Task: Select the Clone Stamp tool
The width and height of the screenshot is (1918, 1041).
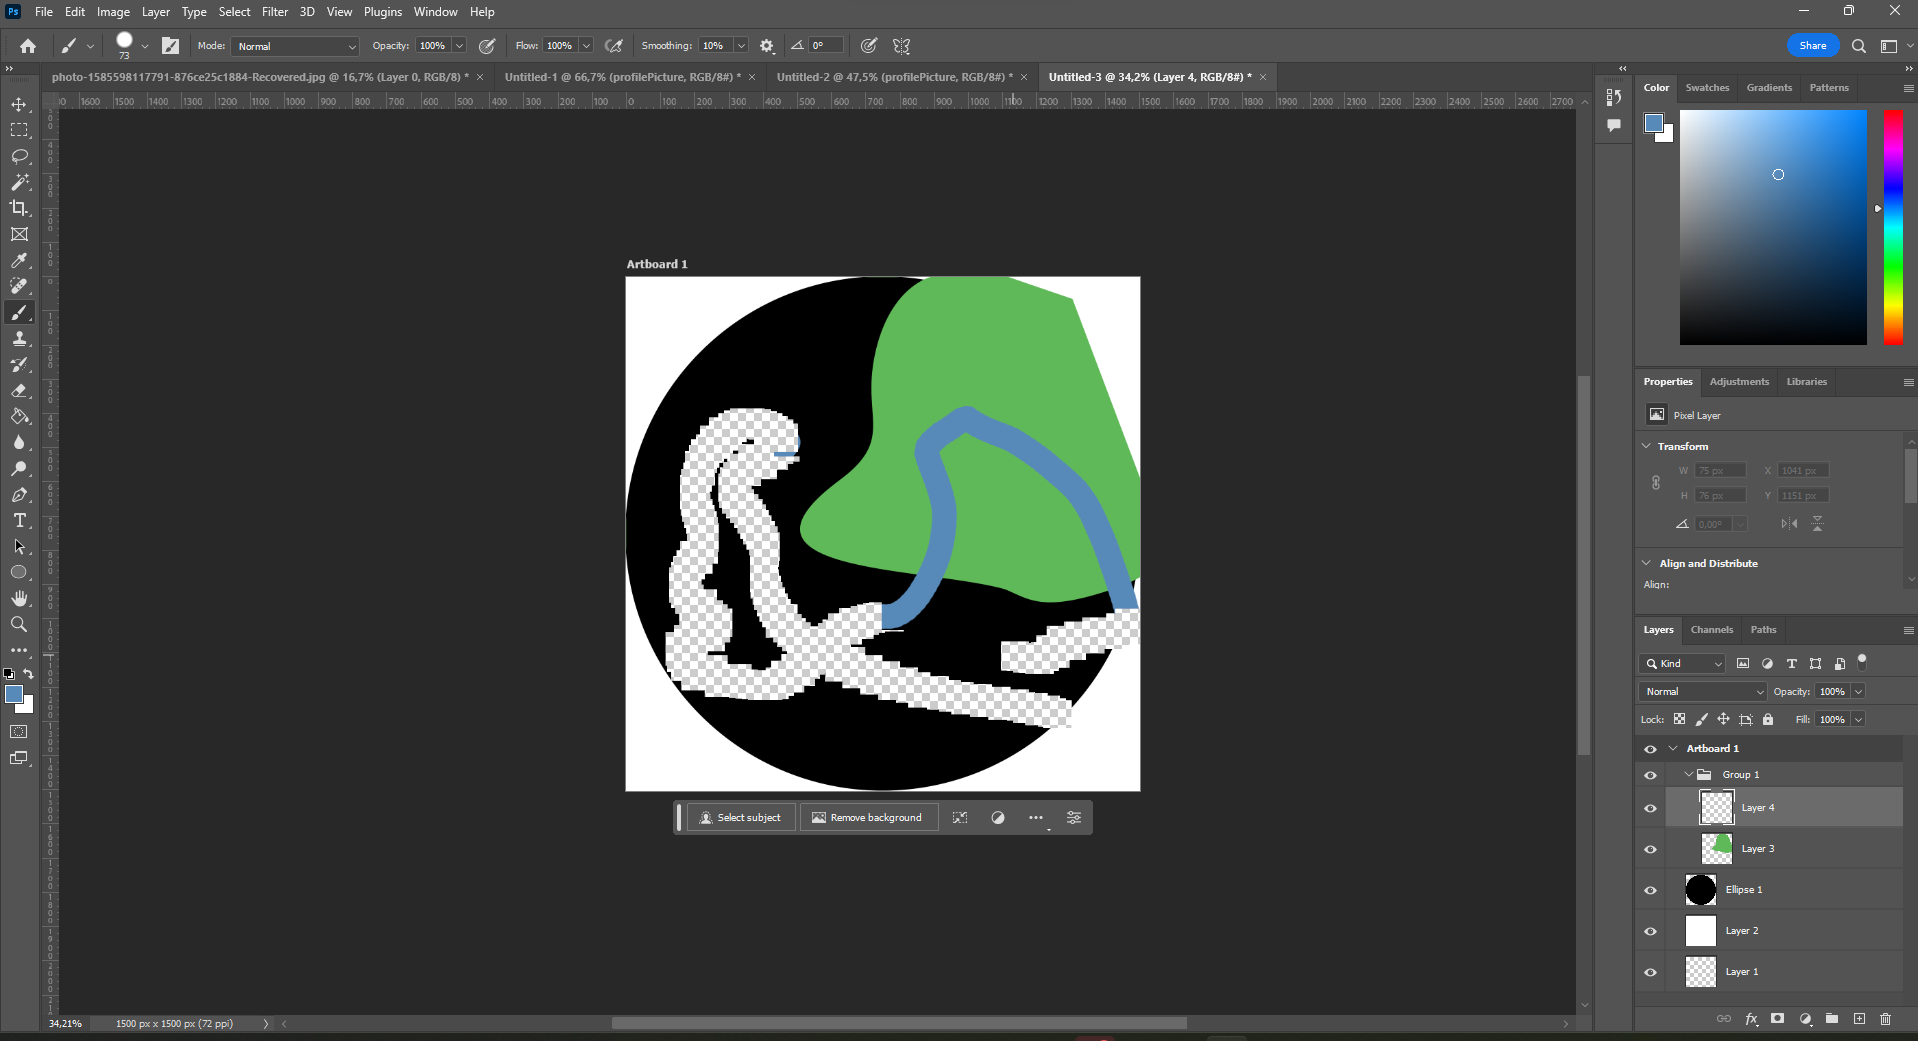Action: pos(20,338)
